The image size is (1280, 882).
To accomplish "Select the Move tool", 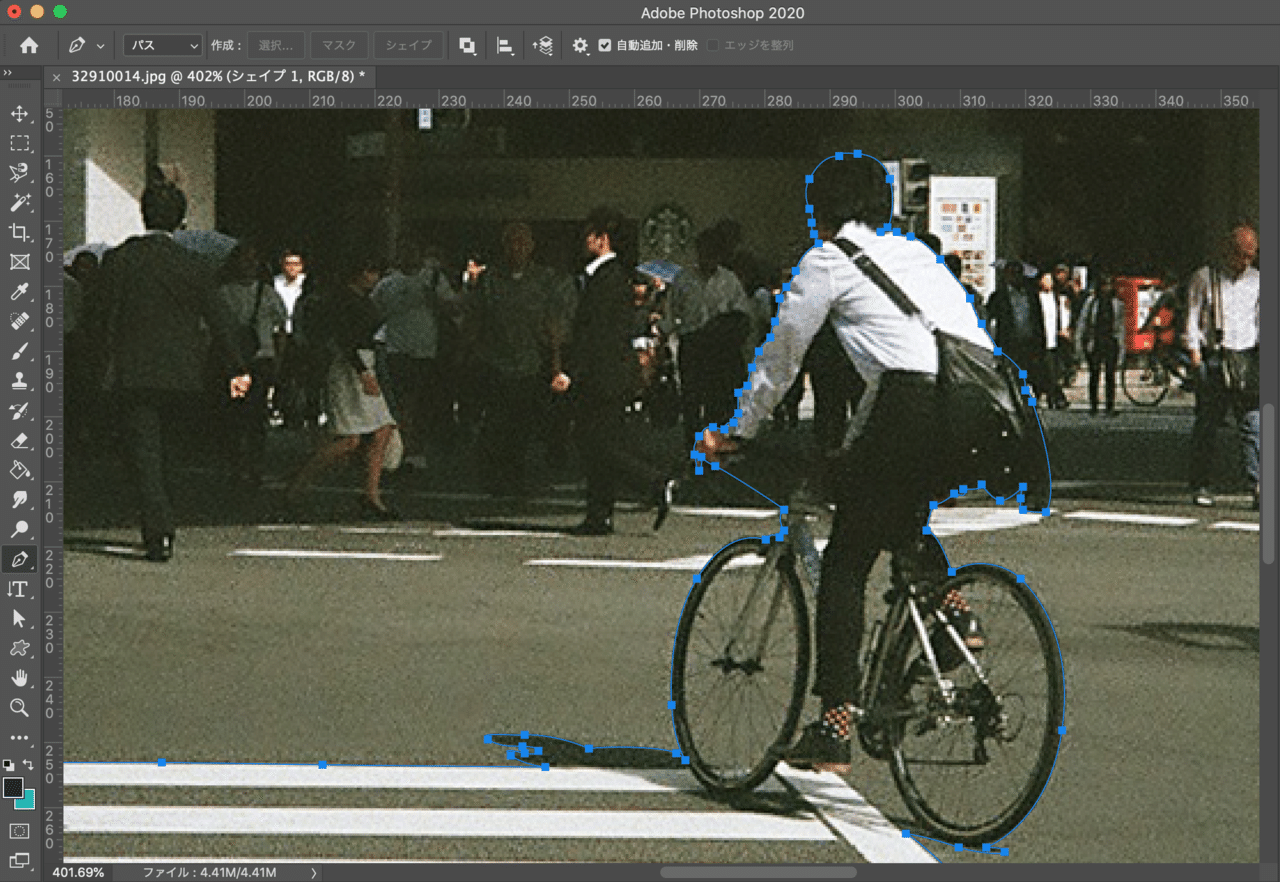I will point(19,114).
